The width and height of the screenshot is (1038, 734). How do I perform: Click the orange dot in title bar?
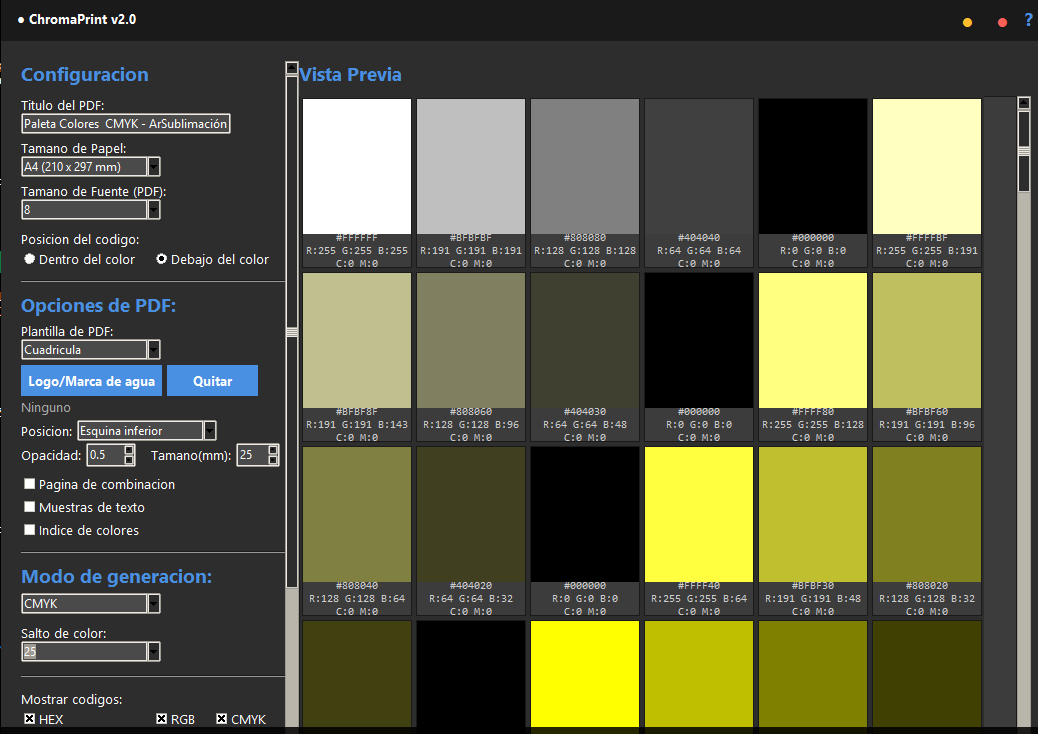[x=967, y=23]
